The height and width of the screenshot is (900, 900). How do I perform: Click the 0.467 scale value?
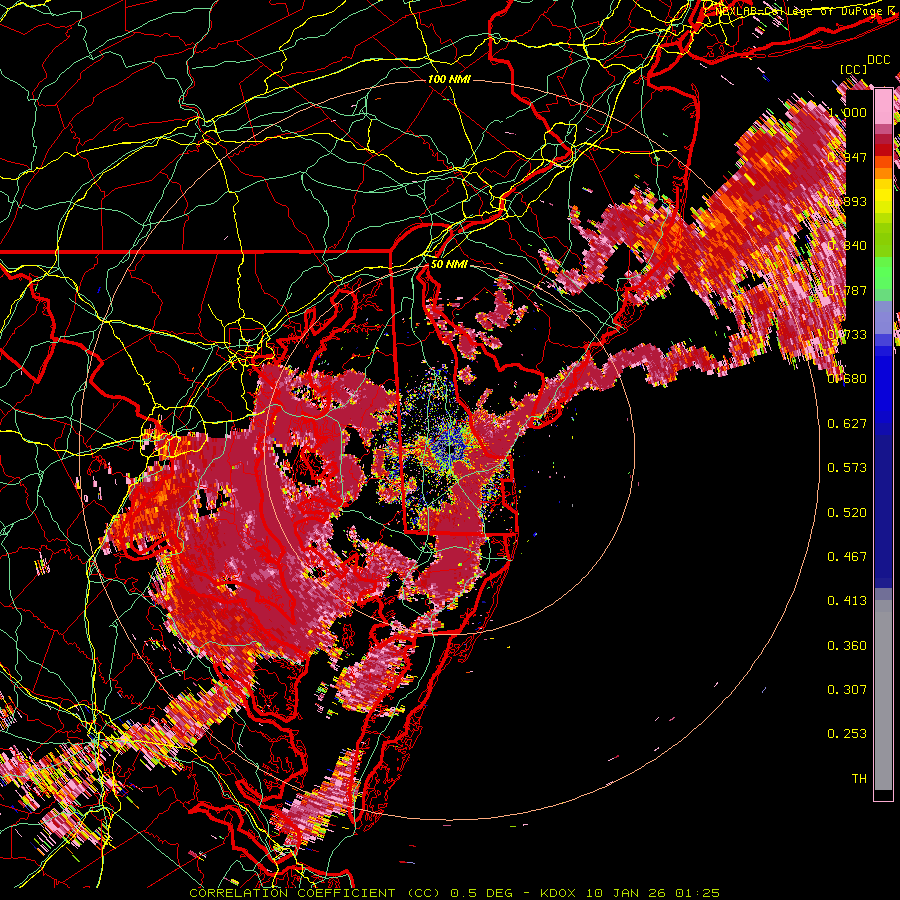[x=847, y=557]
